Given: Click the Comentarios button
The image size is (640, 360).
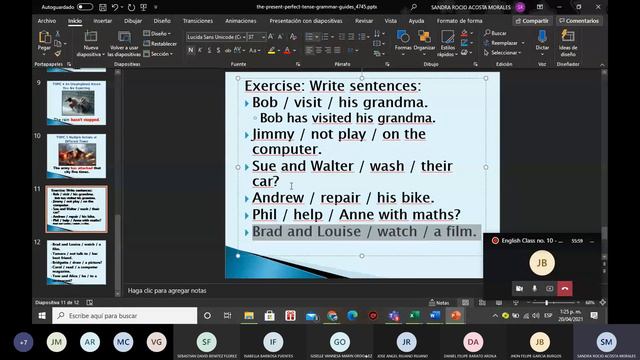Looking at the screenshot, I should click(x=579, y=21).
